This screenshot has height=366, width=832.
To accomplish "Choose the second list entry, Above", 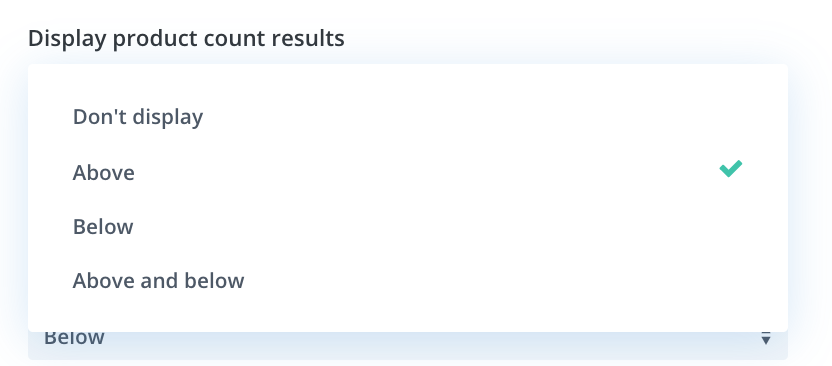I will [x=408, y=172].
